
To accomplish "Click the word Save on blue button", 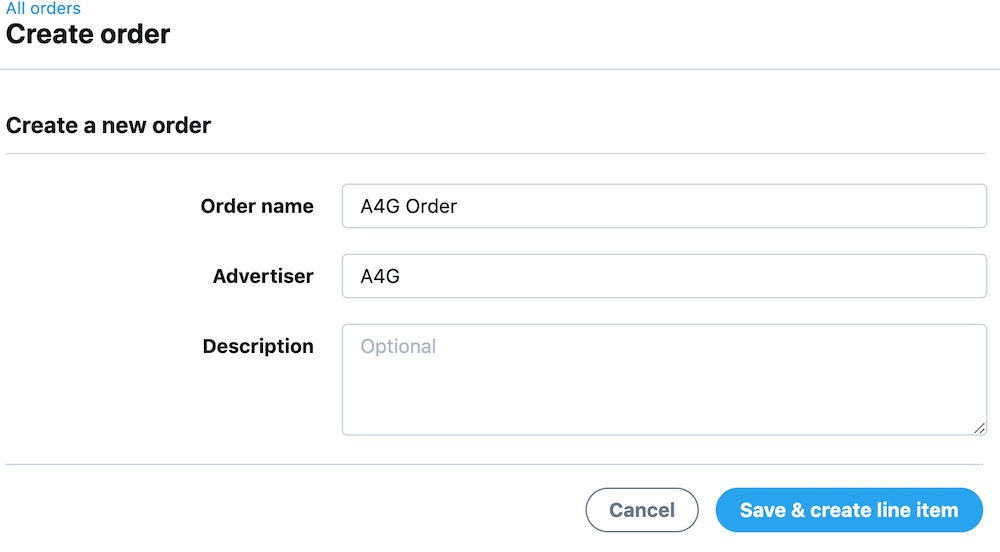I will [762, 510].
